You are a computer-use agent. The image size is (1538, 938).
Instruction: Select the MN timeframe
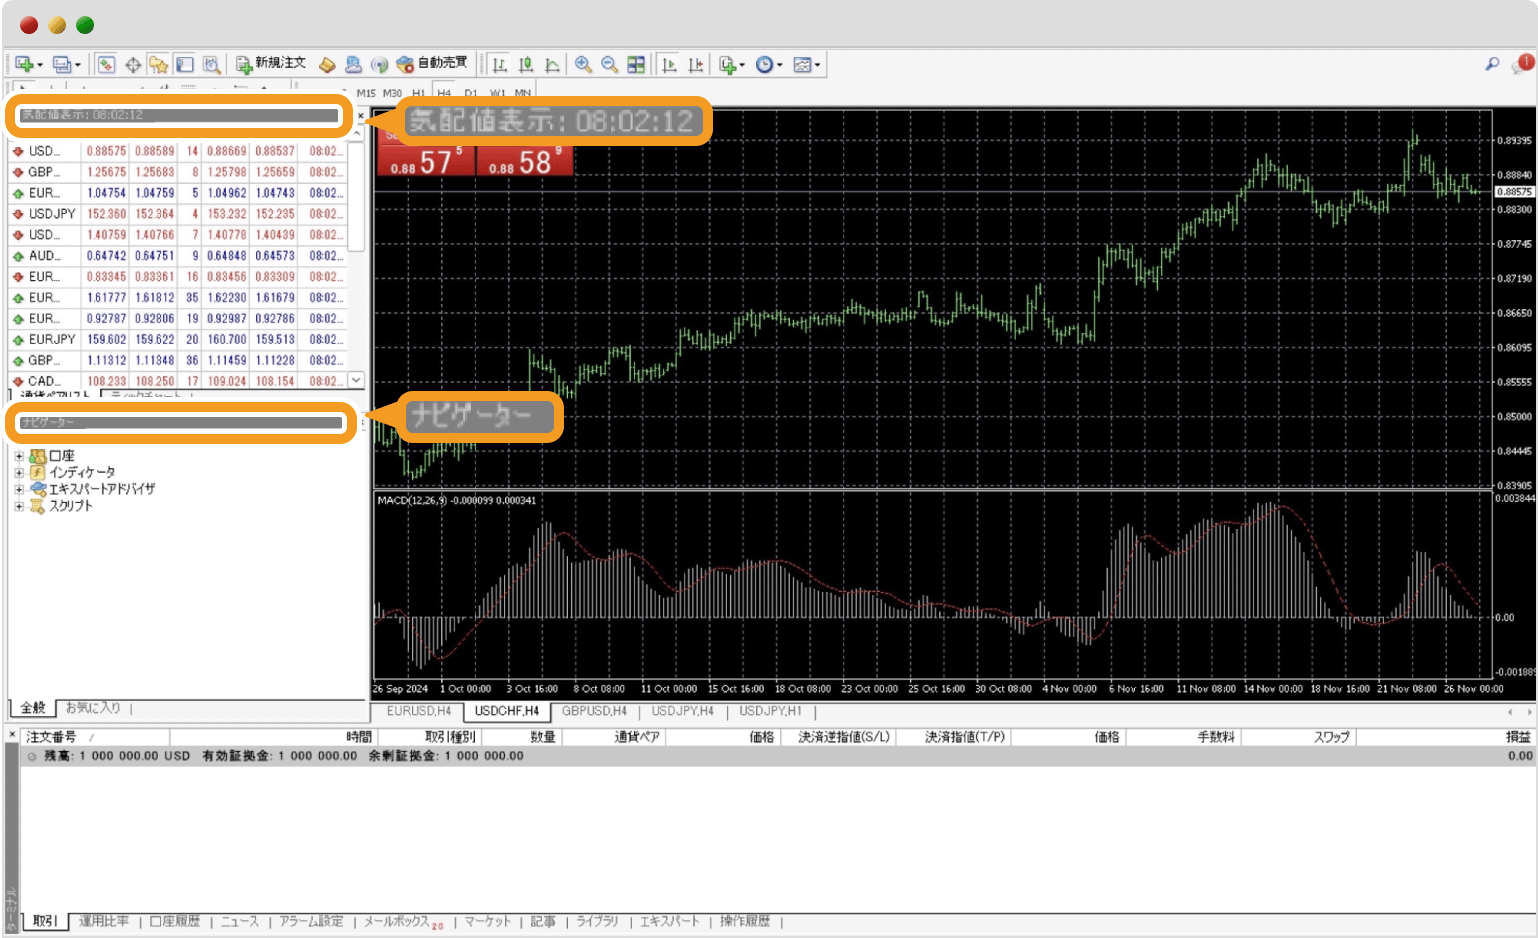[x=522, y=93]
